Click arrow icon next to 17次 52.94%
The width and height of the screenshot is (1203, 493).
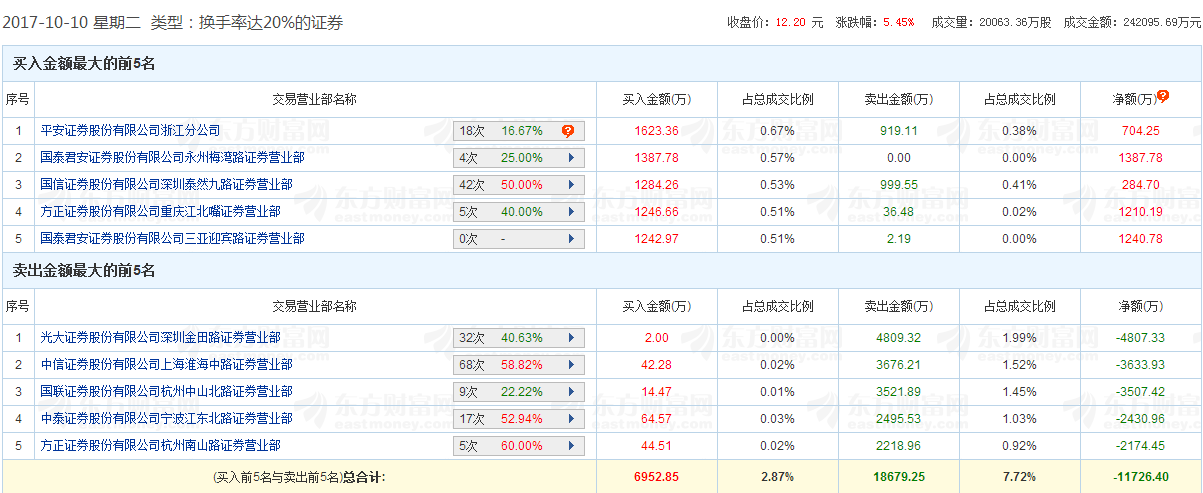[571, 419]
